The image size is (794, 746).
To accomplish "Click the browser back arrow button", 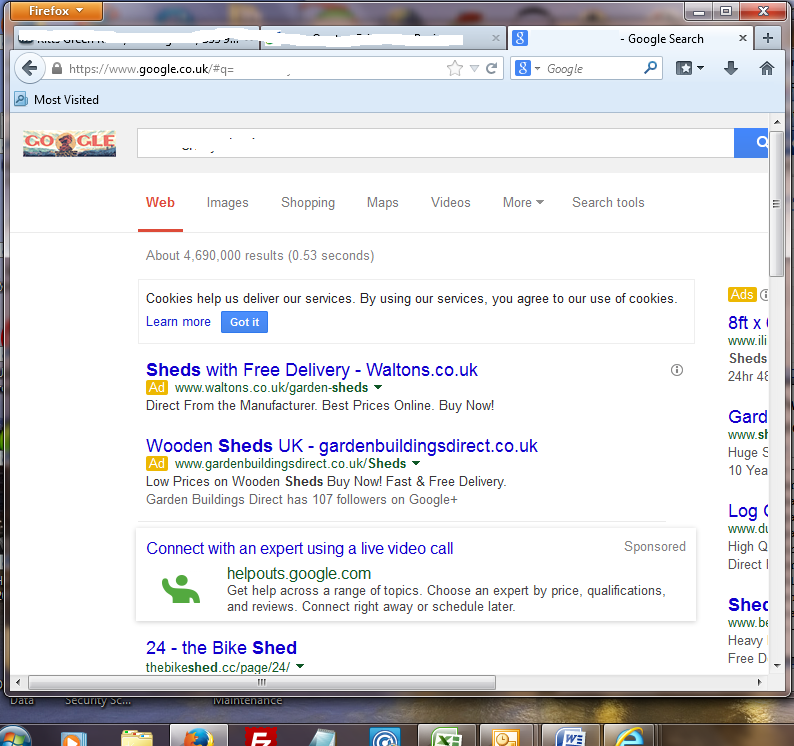I will (x=30, y=68).
